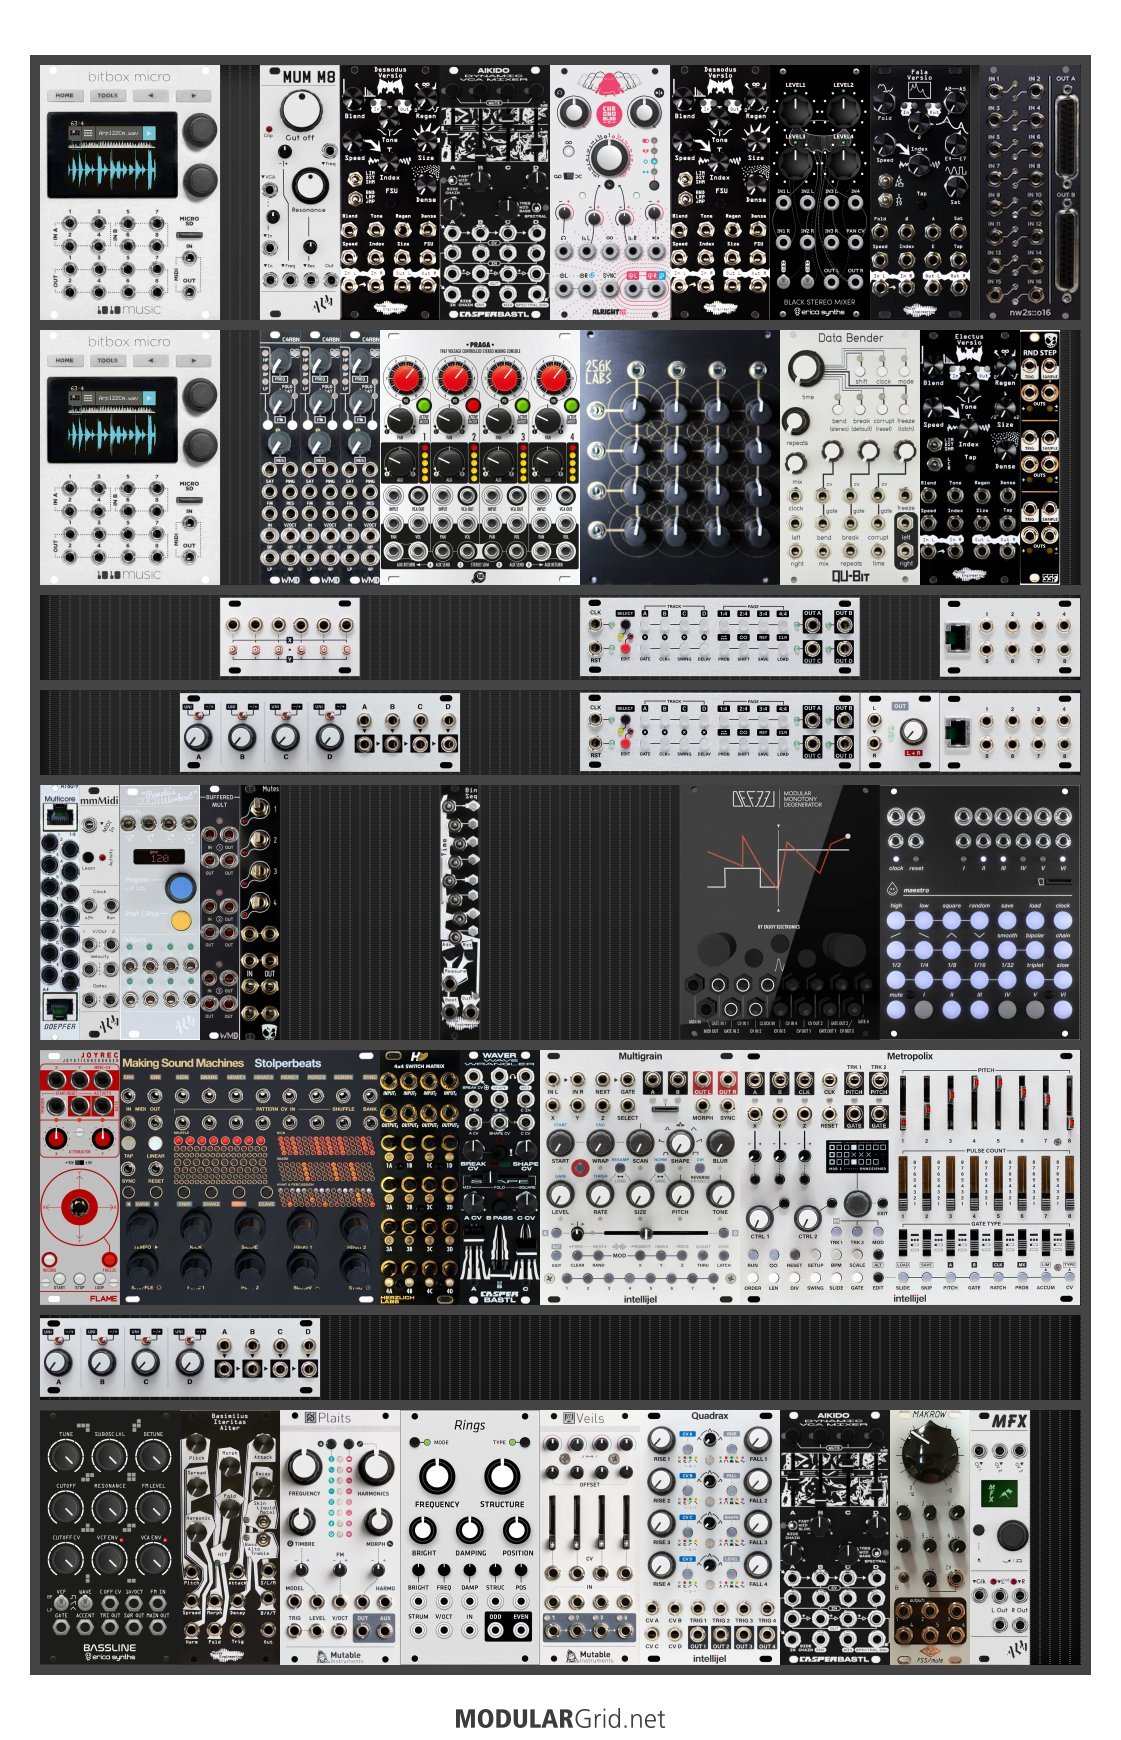1121x1740 pixels.
Task: Click the FREQUENCY knob on Plaits
Action: click(x=305, y=1467)
